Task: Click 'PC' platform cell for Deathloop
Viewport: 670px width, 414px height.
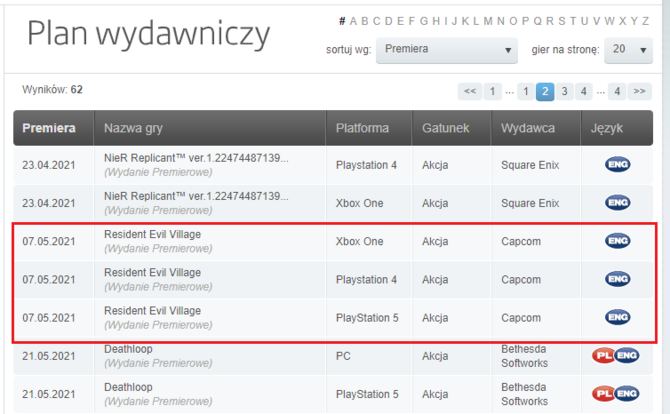Action: (x=343, y=356)
